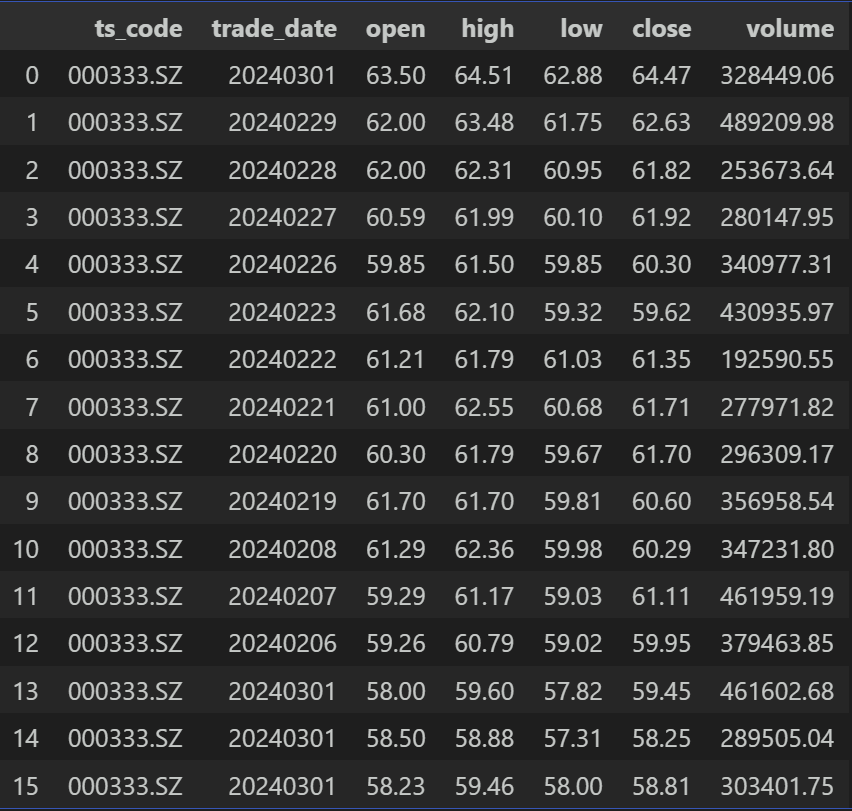Select the close price 64.47
852x811 pixels.
pos(661,76)
